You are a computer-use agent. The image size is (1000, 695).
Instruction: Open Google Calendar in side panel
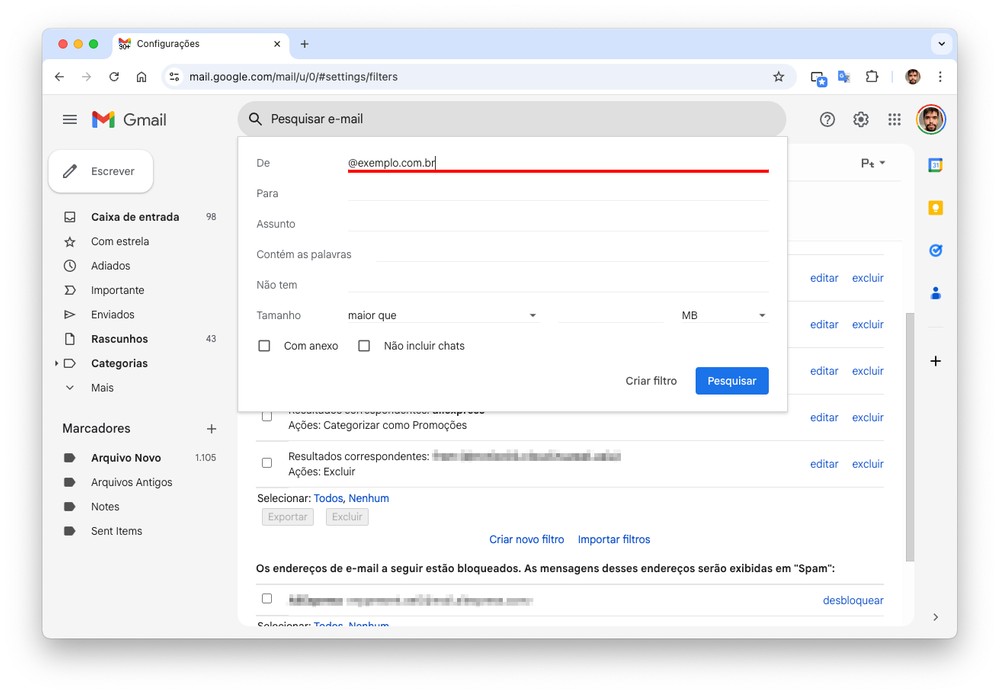point(935,165)
